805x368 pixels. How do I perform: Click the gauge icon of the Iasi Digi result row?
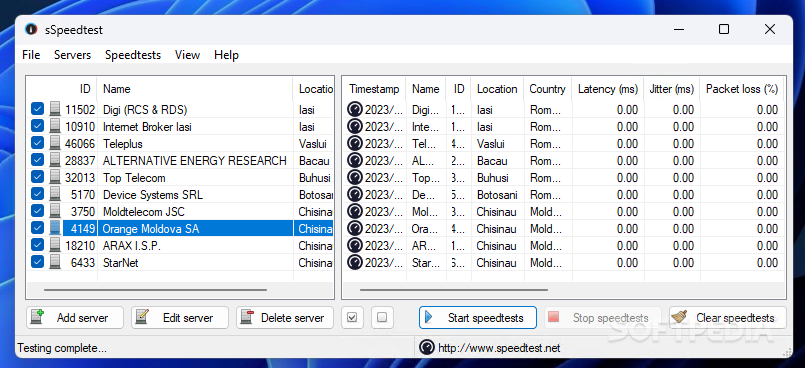pos(355,109)
